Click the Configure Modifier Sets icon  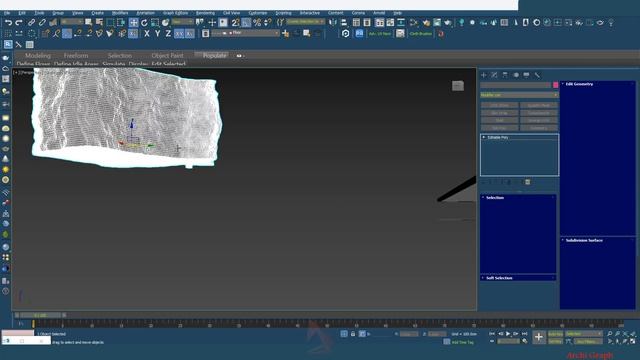(528, 182)
